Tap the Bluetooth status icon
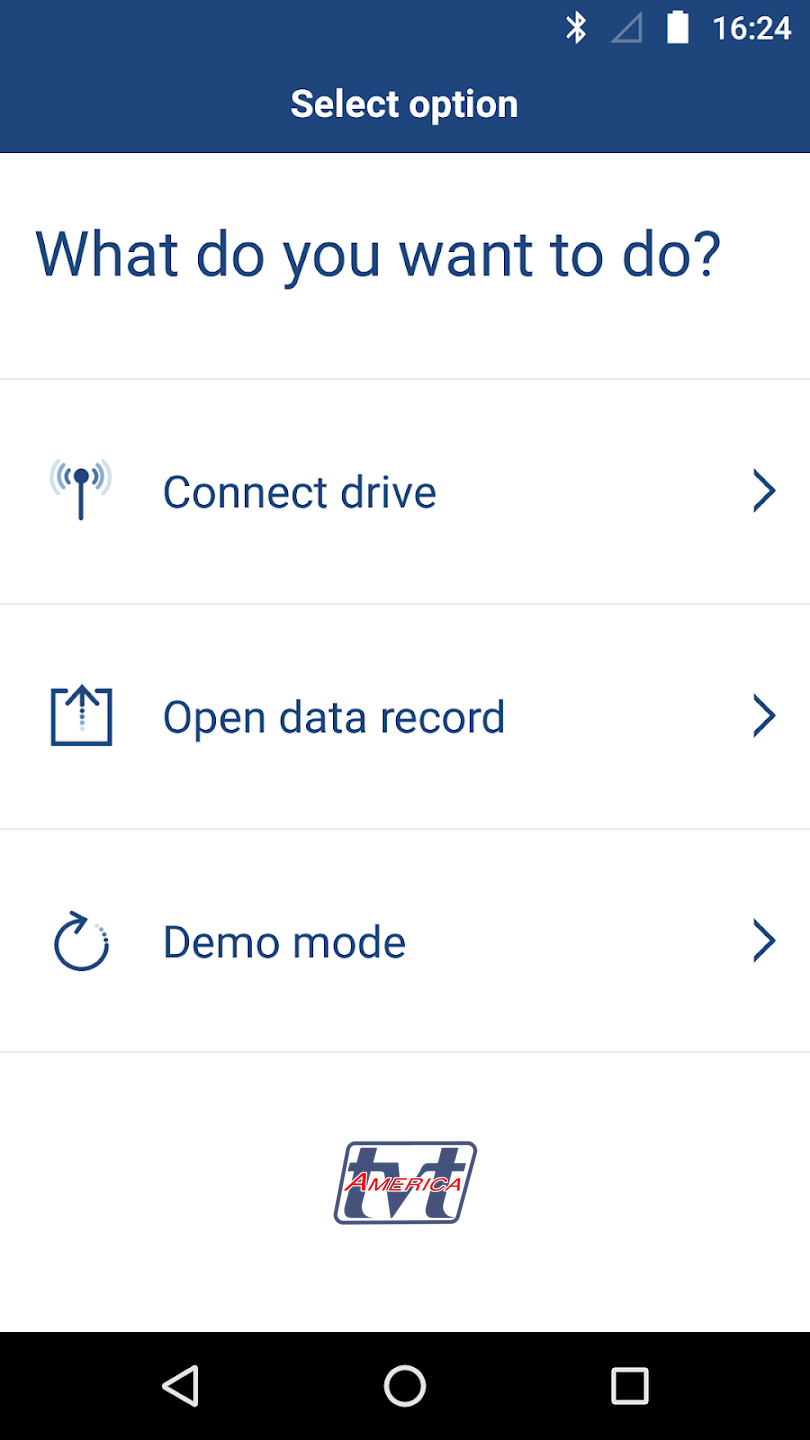 pos(576,28)
